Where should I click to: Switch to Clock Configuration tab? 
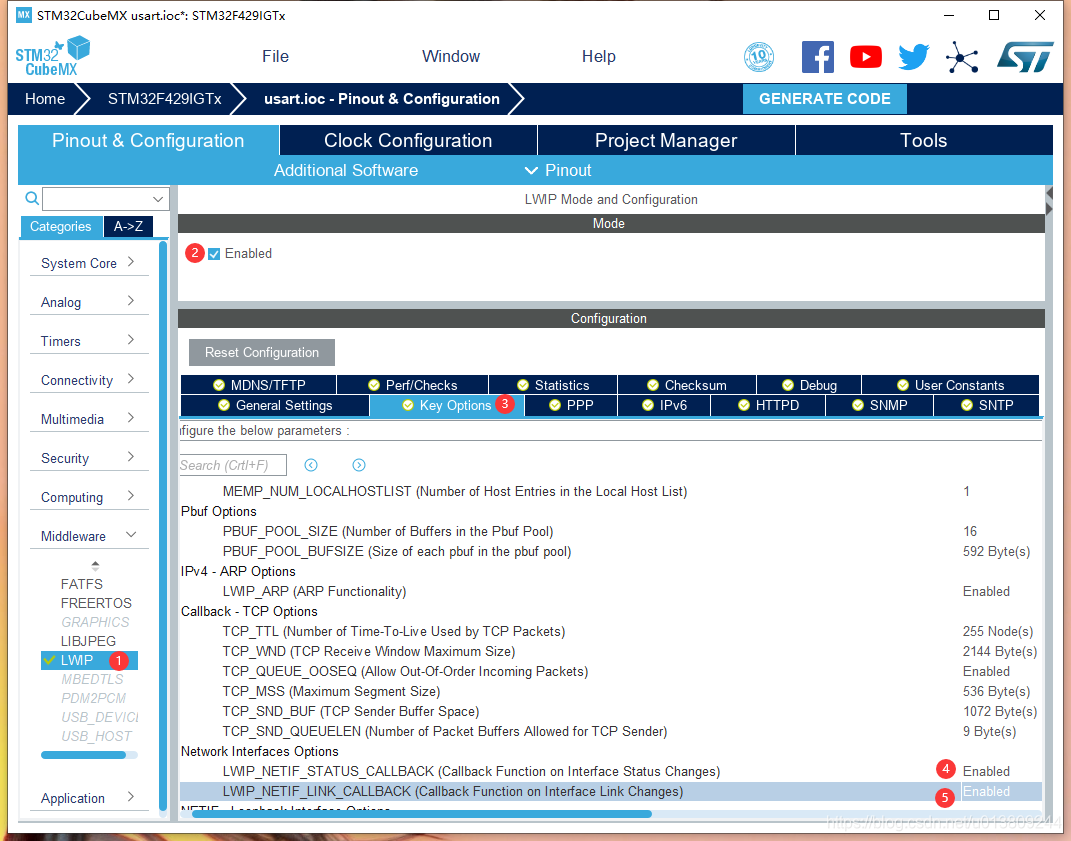(x=408, y=140)
